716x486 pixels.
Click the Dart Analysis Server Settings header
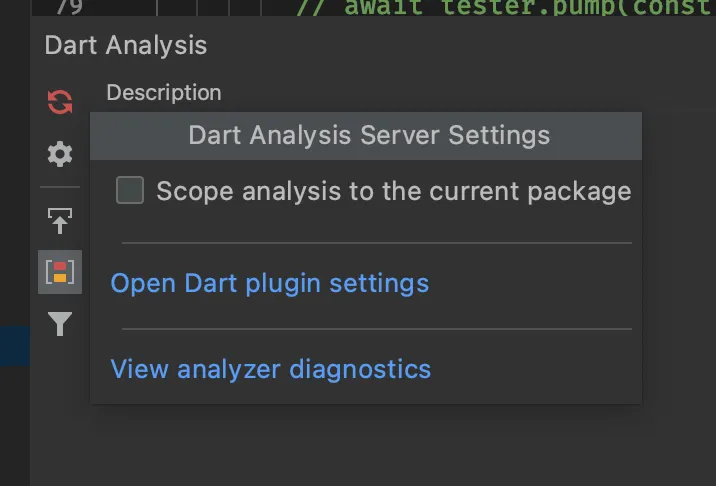tap(368, 135)
